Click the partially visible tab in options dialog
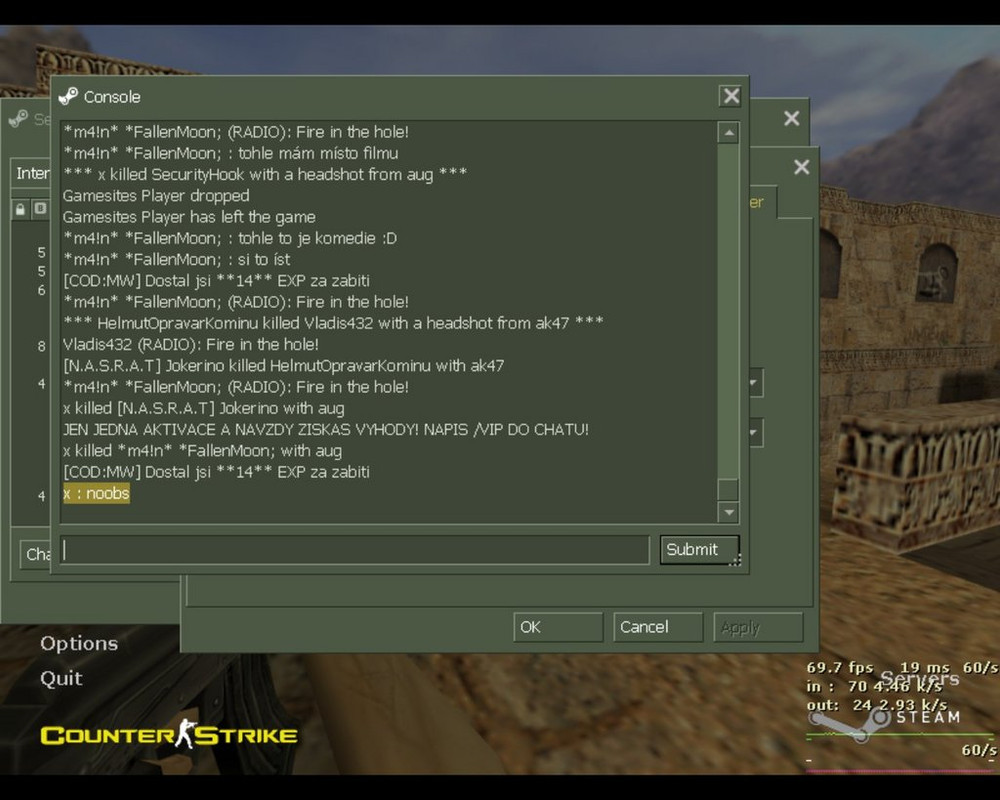Screen dimensions: 1000x800 coord(763,202)
